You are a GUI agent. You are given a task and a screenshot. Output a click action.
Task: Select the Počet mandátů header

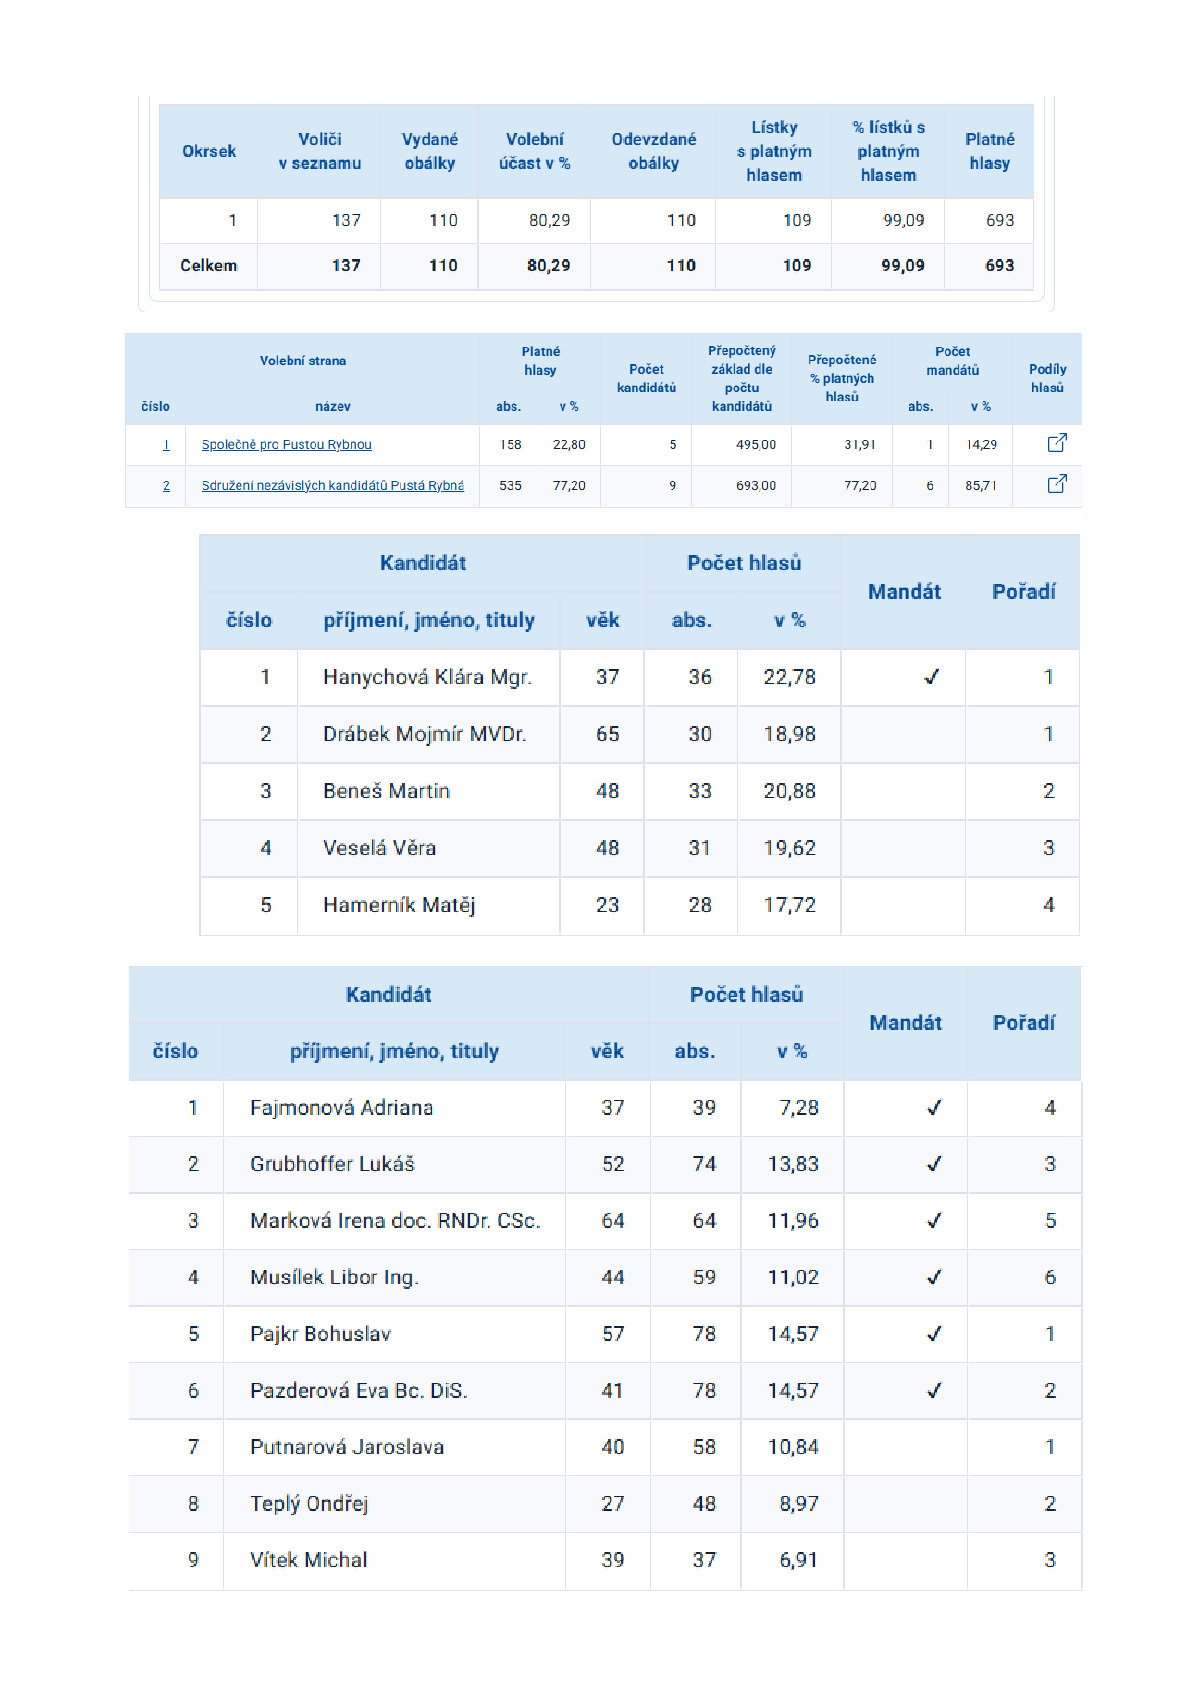[x=953, y=361]
